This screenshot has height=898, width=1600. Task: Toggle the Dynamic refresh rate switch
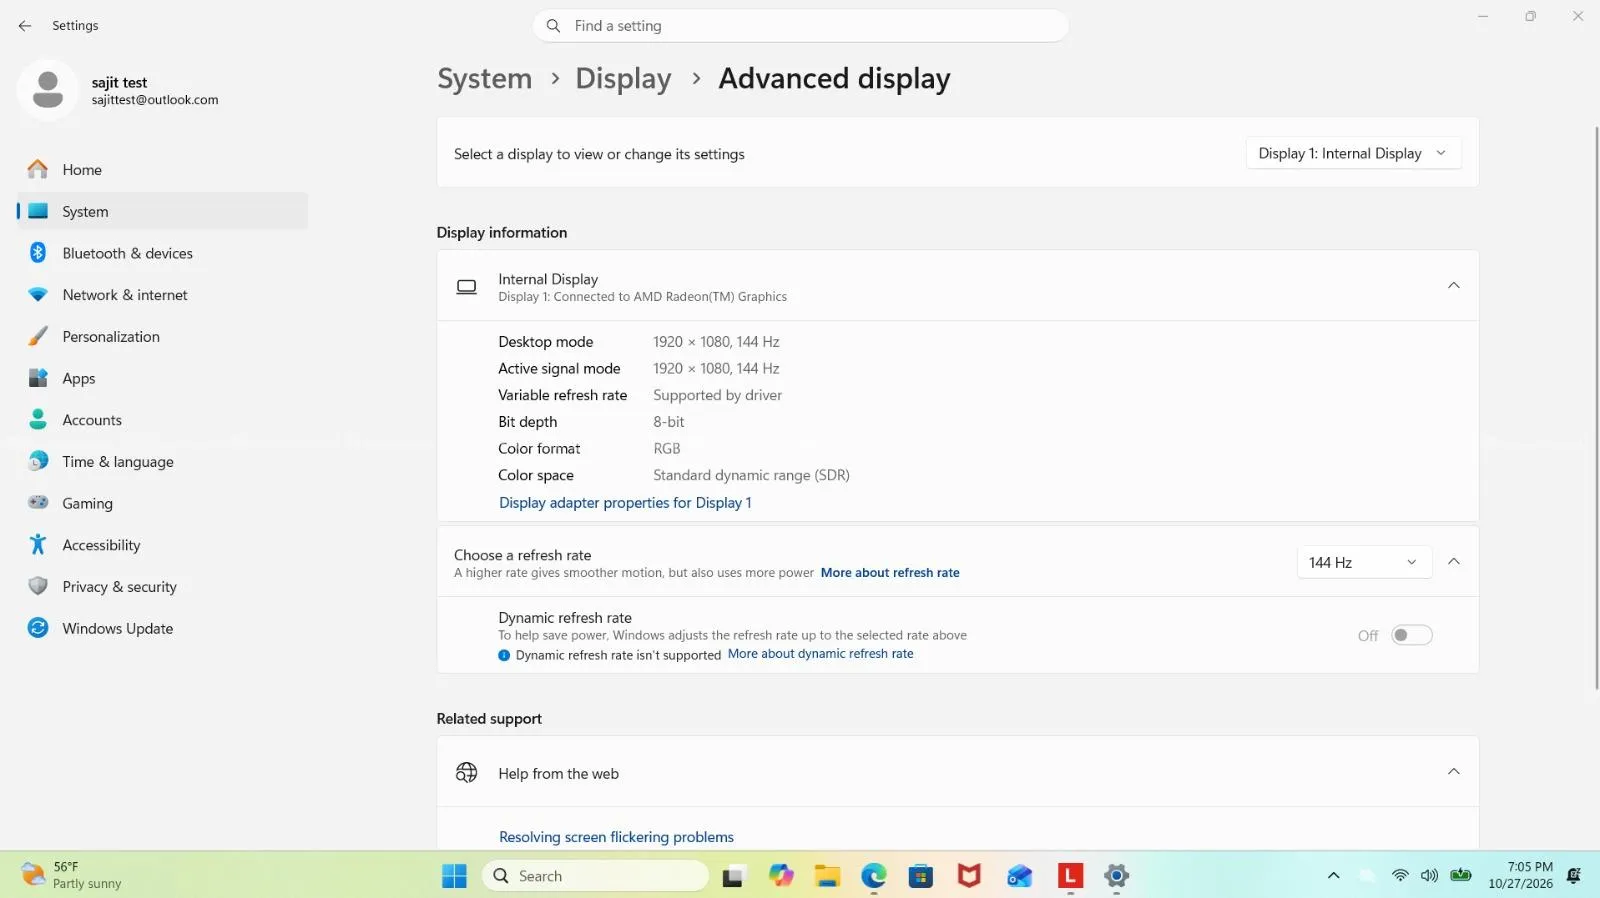tap(1412, 635)
